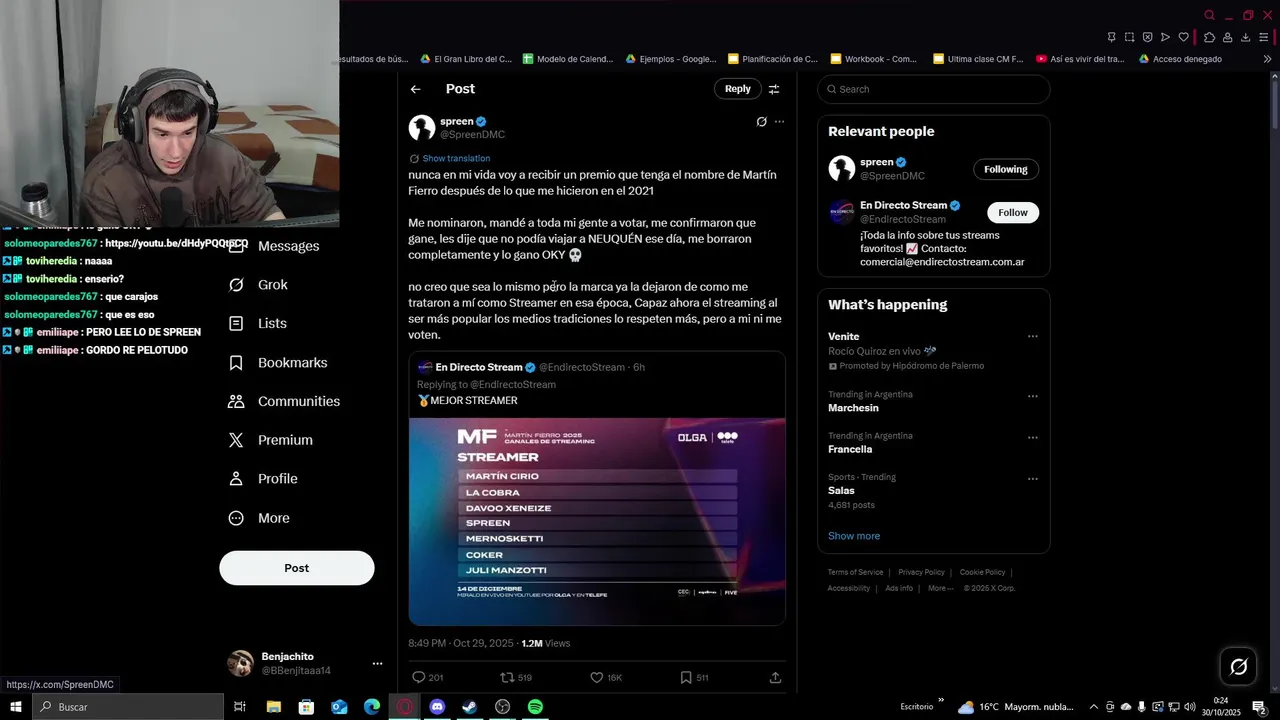Screen dimensions: 1280x720
Task: Expand the More menu in sidebar
Action: (258, 518)
